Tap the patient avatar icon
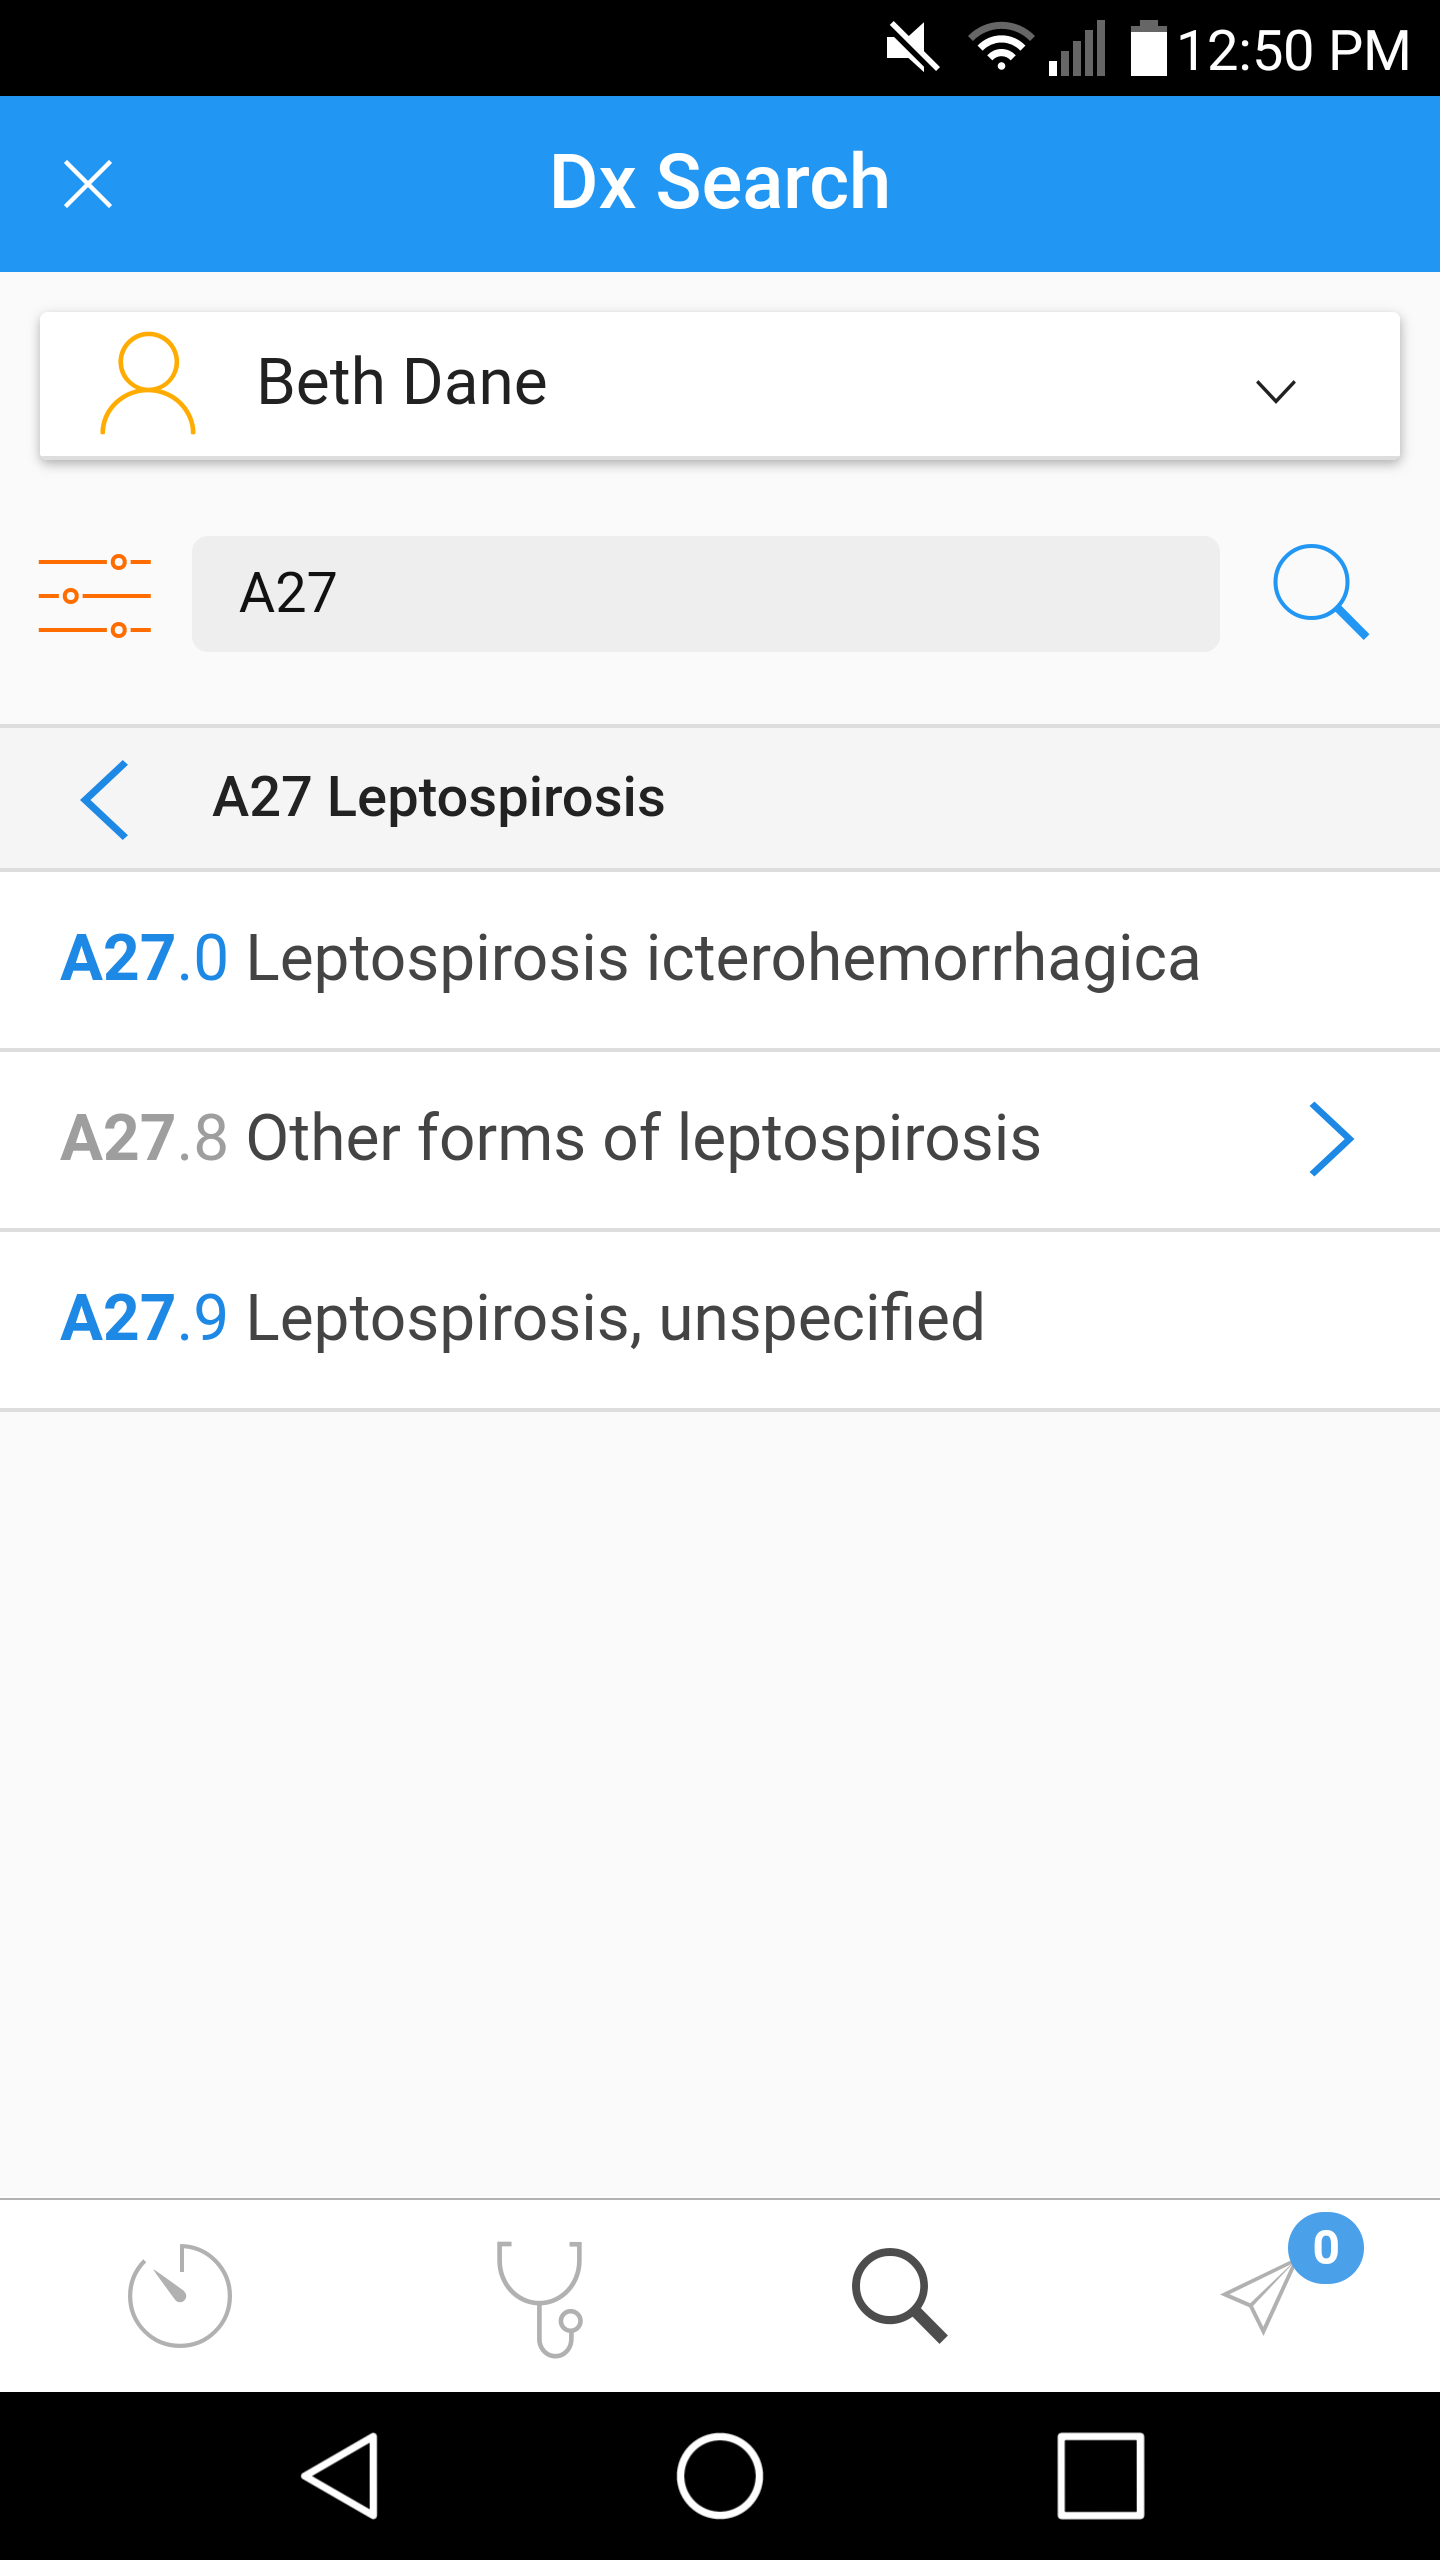 point(148,384)
